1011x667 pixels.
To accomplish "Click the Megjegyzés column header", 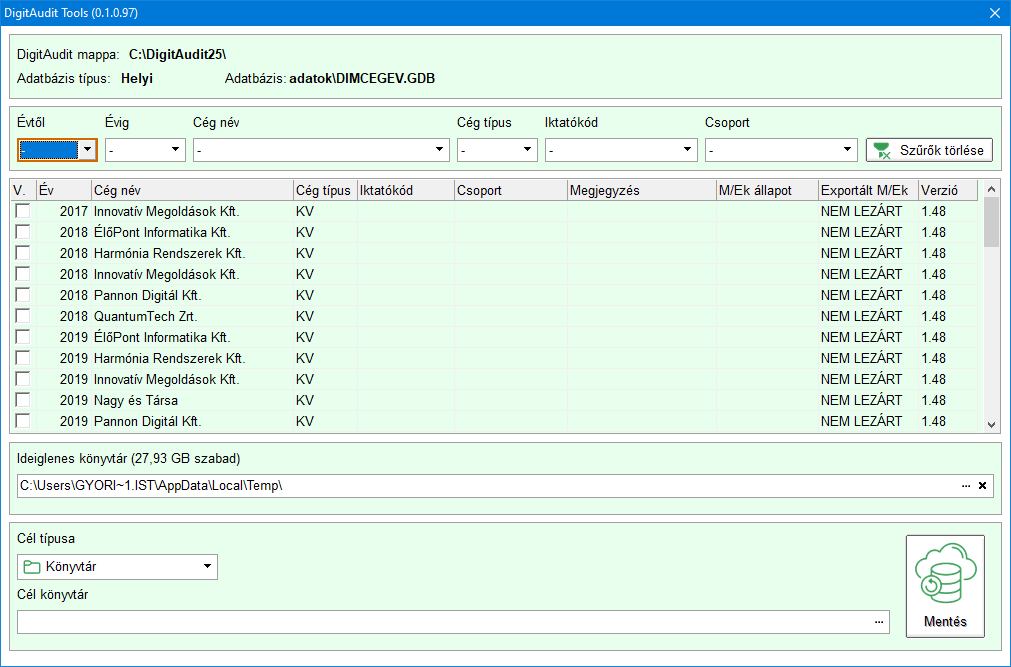I will tap(642, 190).
